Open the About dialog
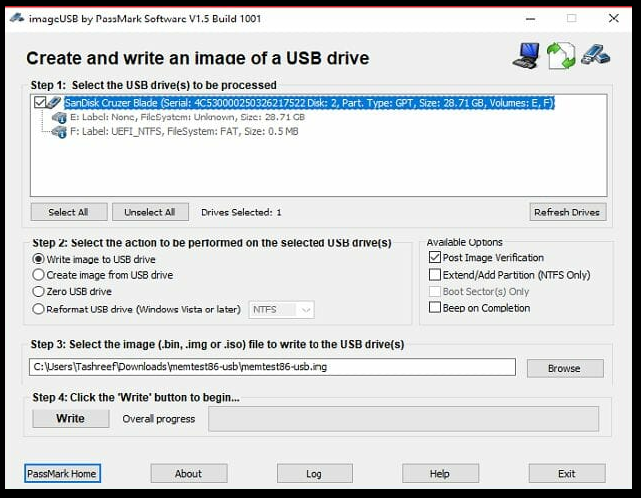 tap(188, 473)
